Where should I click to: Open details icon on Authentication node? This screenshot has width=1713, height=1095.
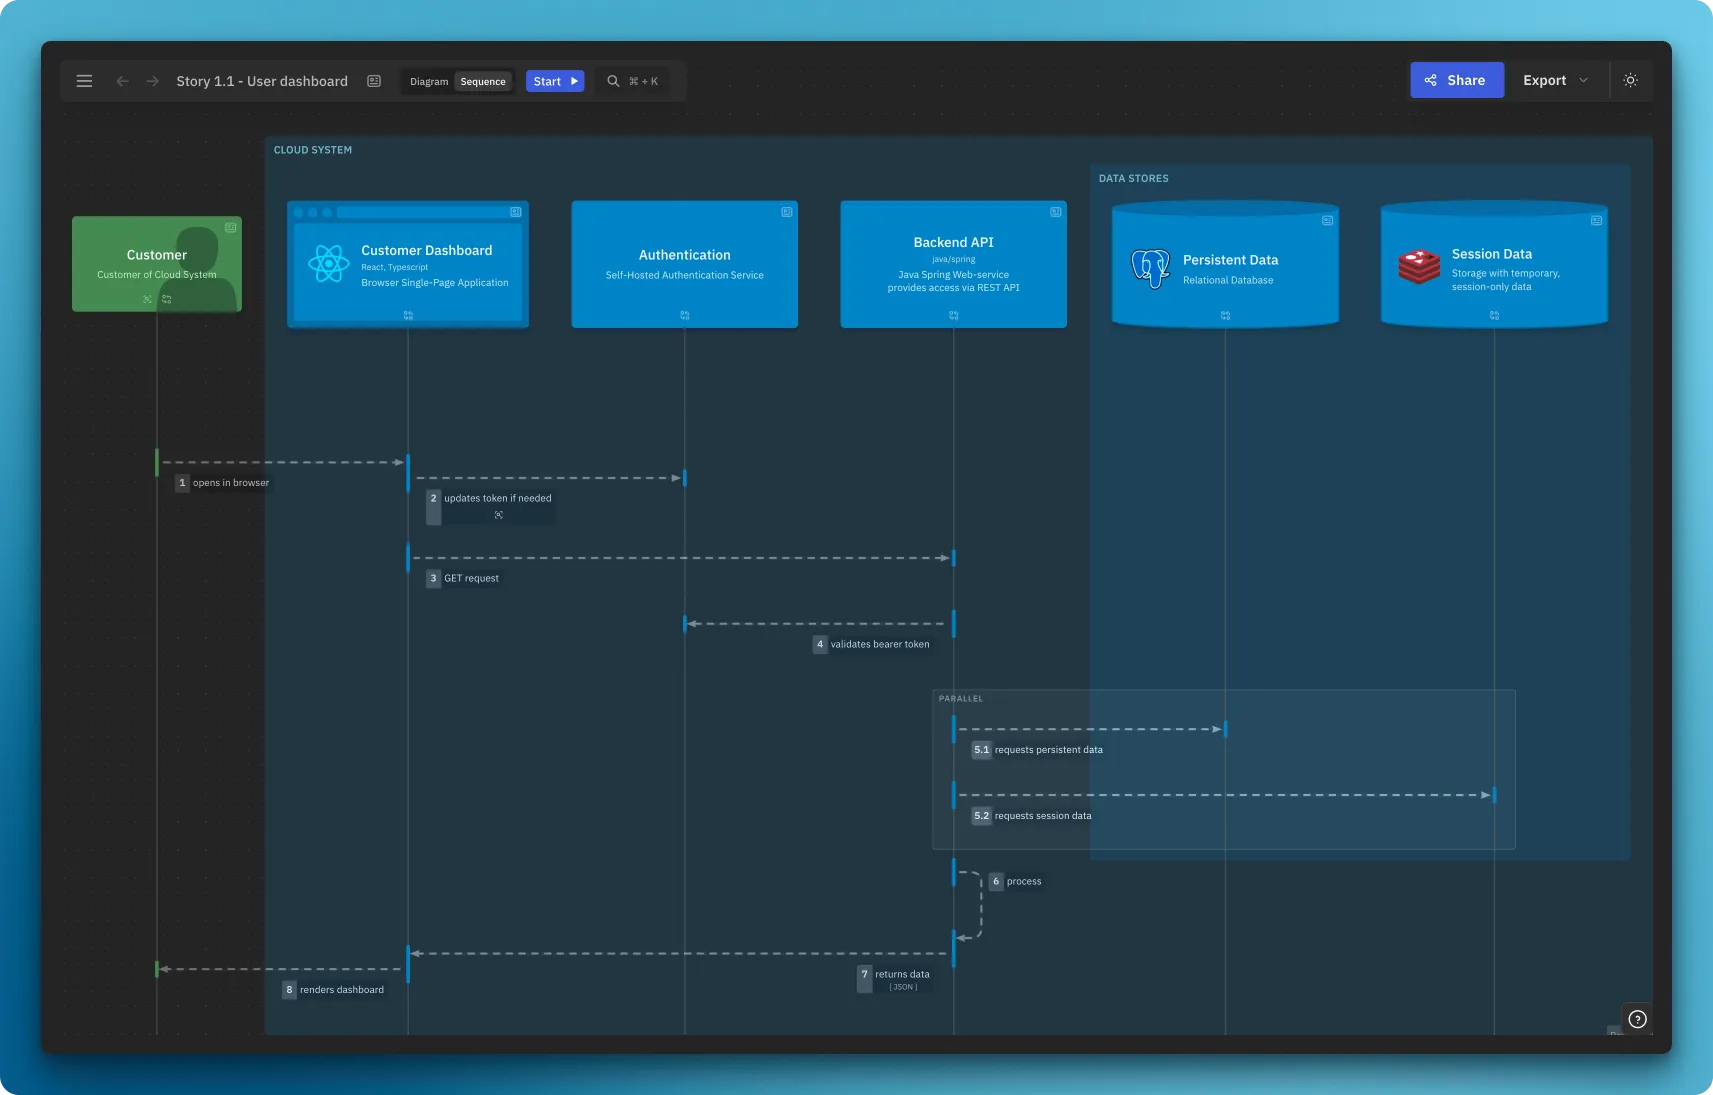click(787, 212)
